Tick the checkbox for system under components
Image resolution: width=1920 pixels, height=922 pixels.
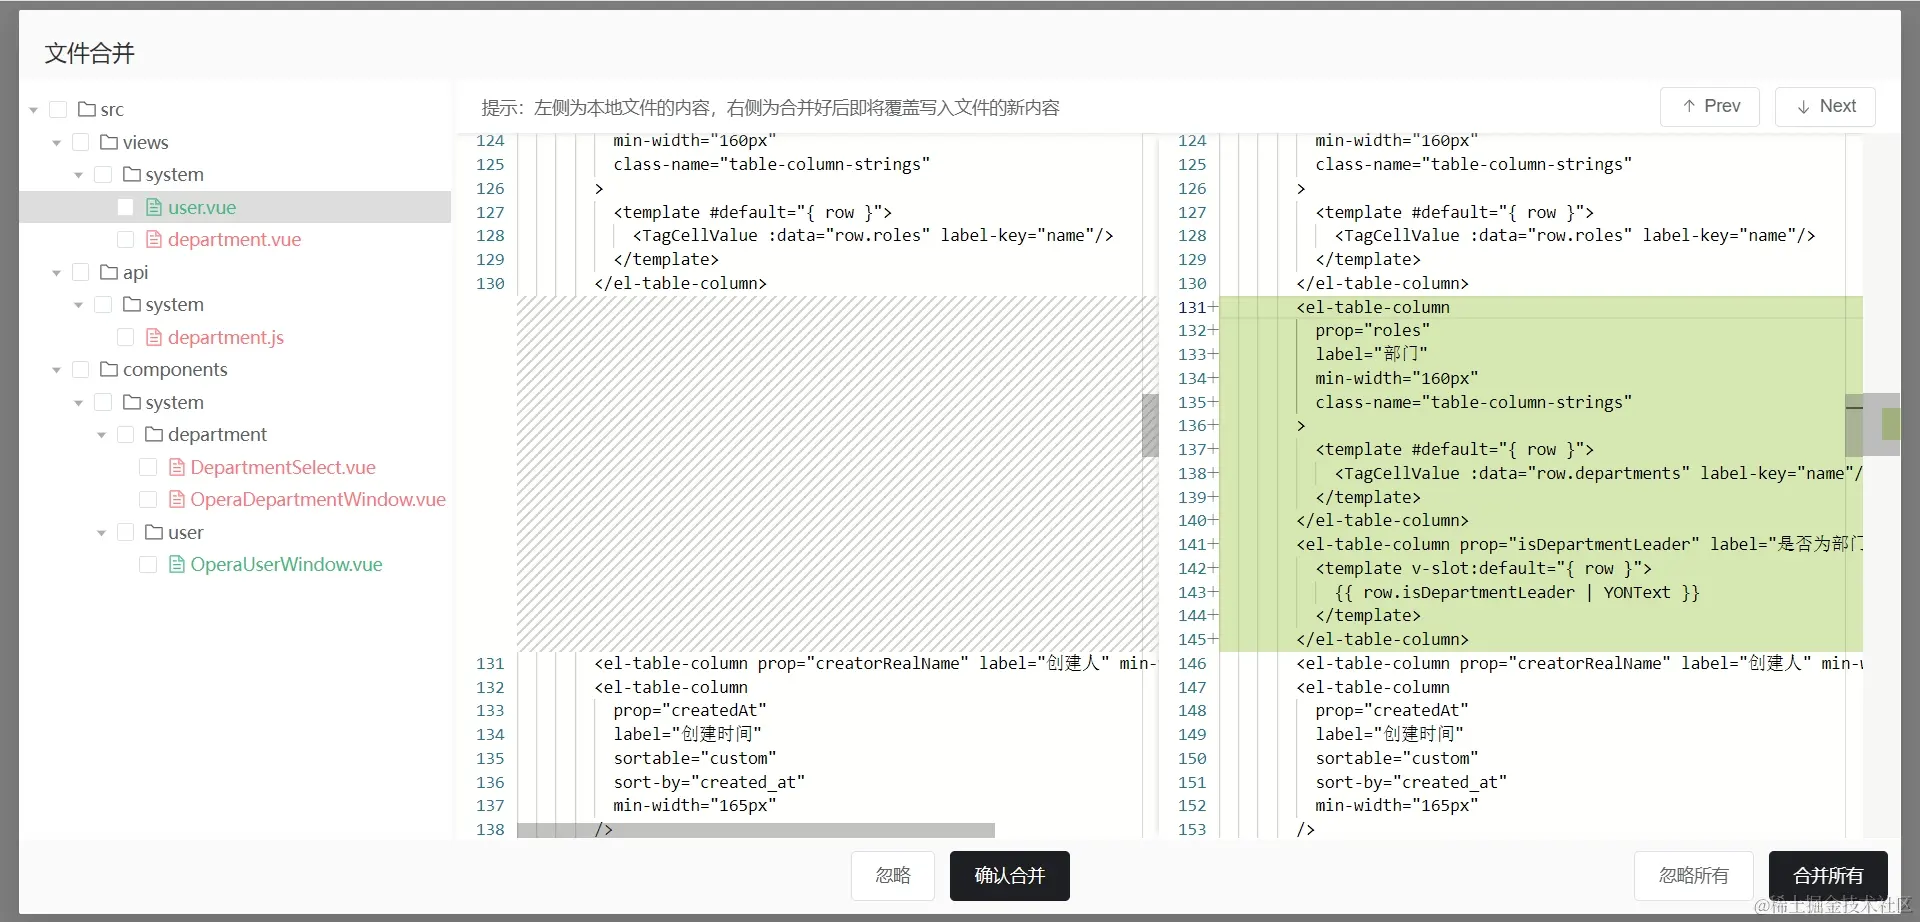[103, 402]
